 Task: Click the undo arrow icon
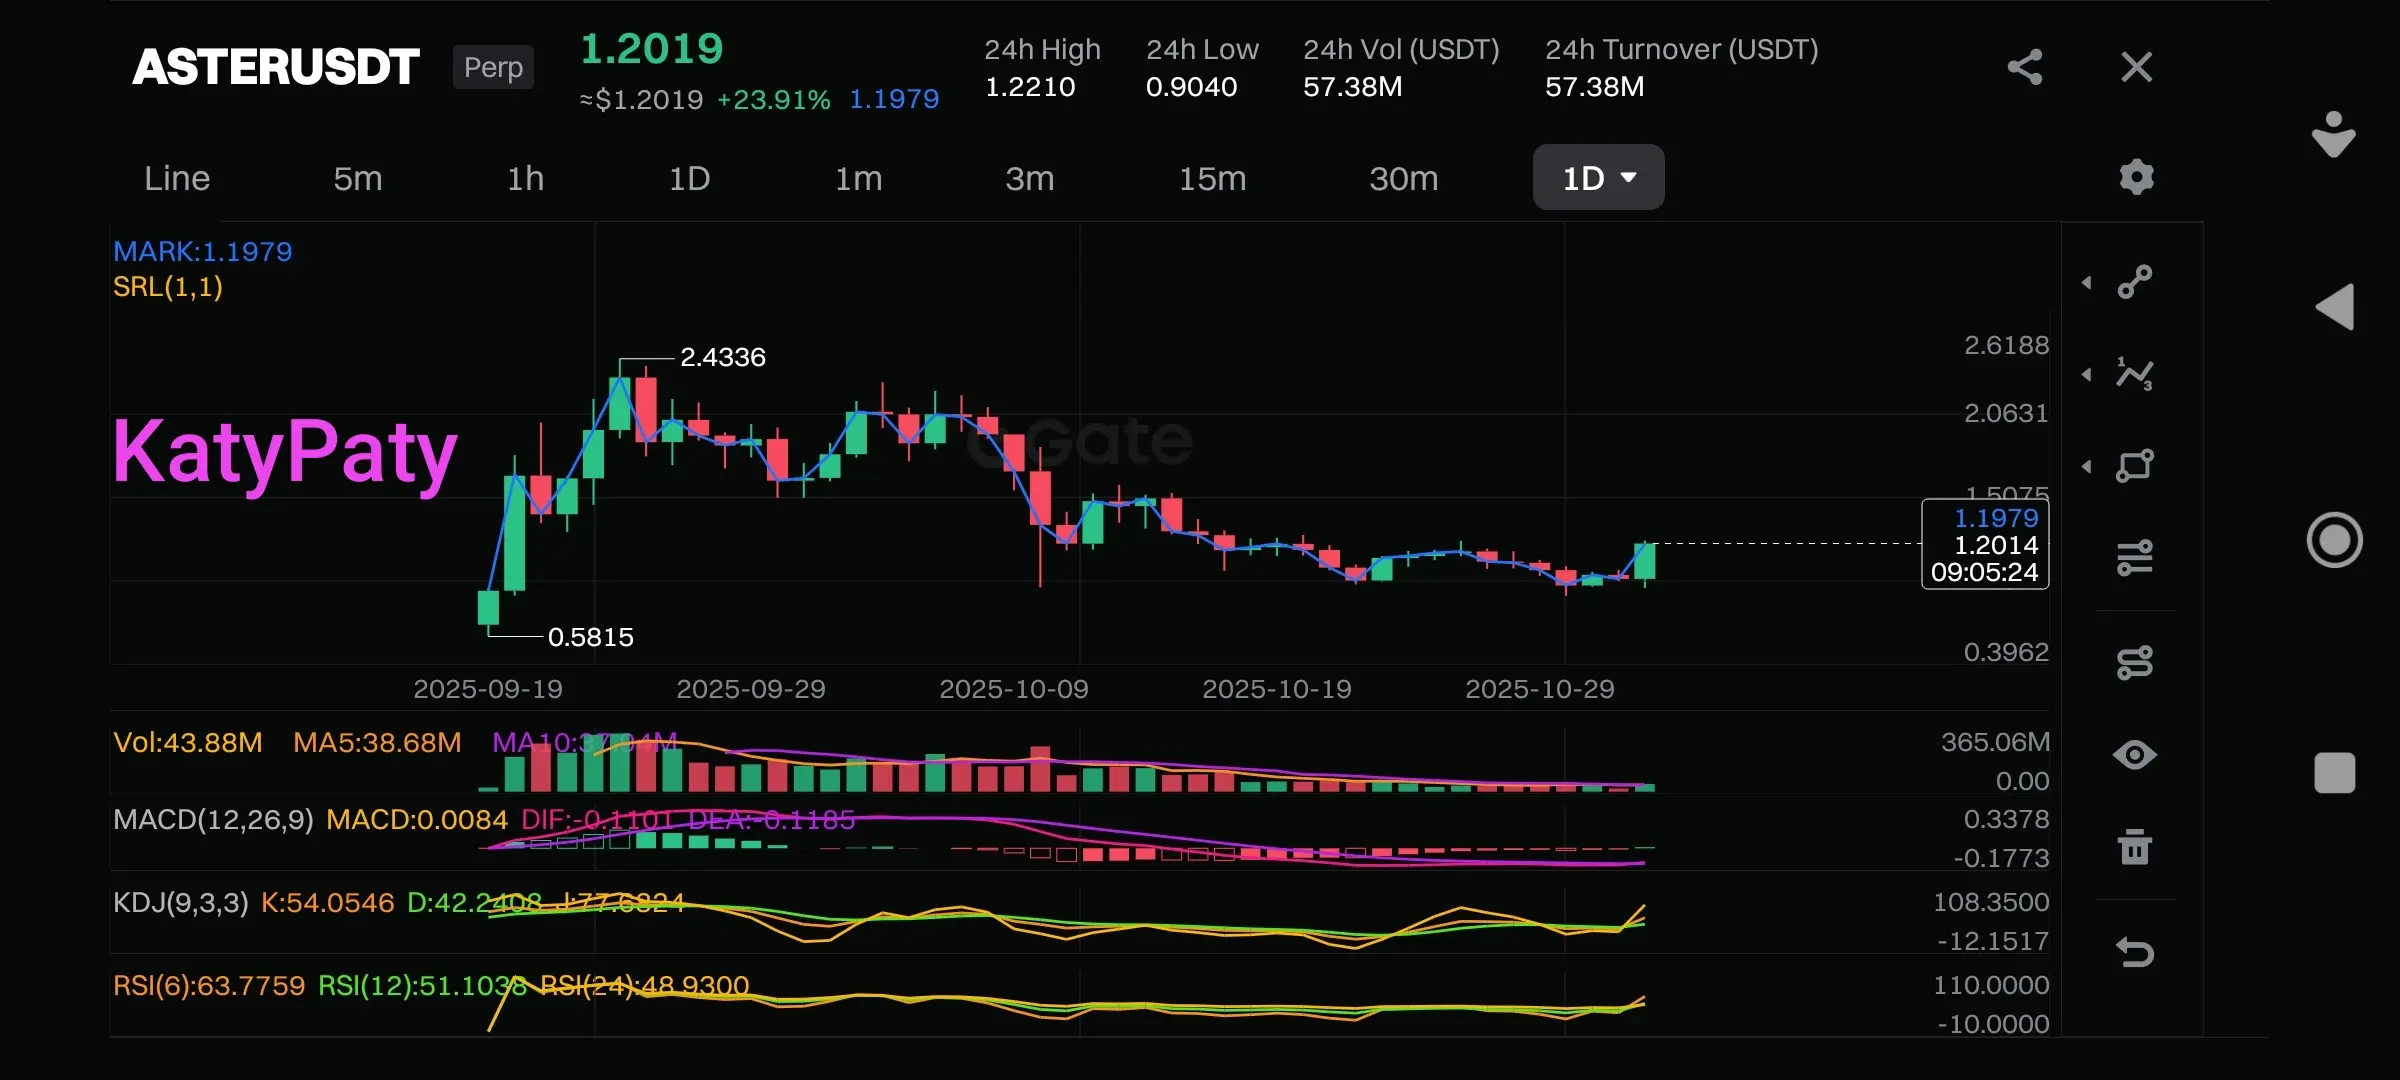[x=2135, y=952]
